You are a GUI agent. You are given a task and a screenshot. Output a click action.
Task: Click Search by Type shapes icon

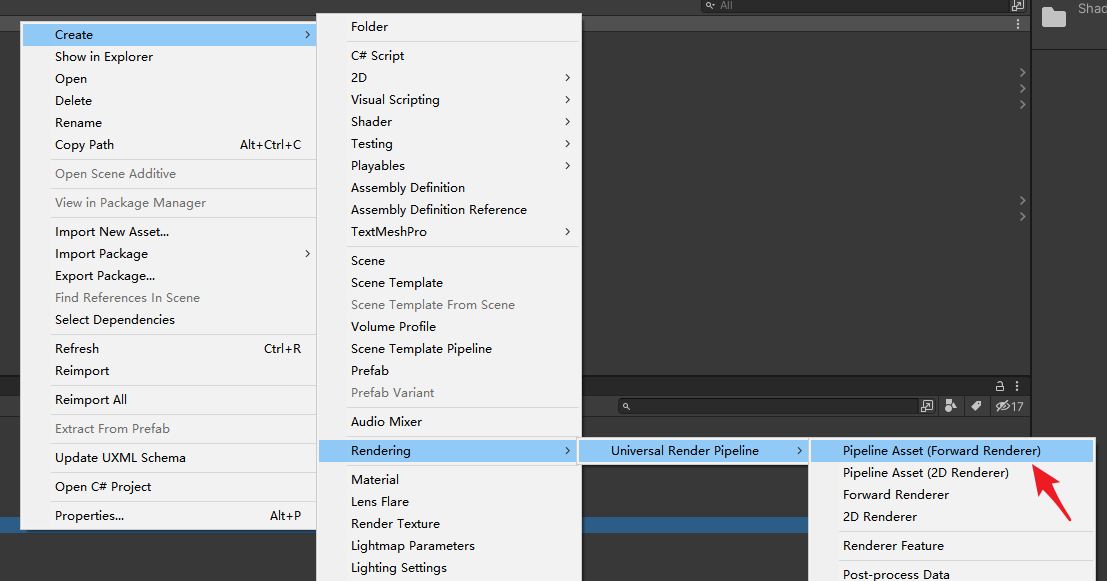tap(951, 406)
